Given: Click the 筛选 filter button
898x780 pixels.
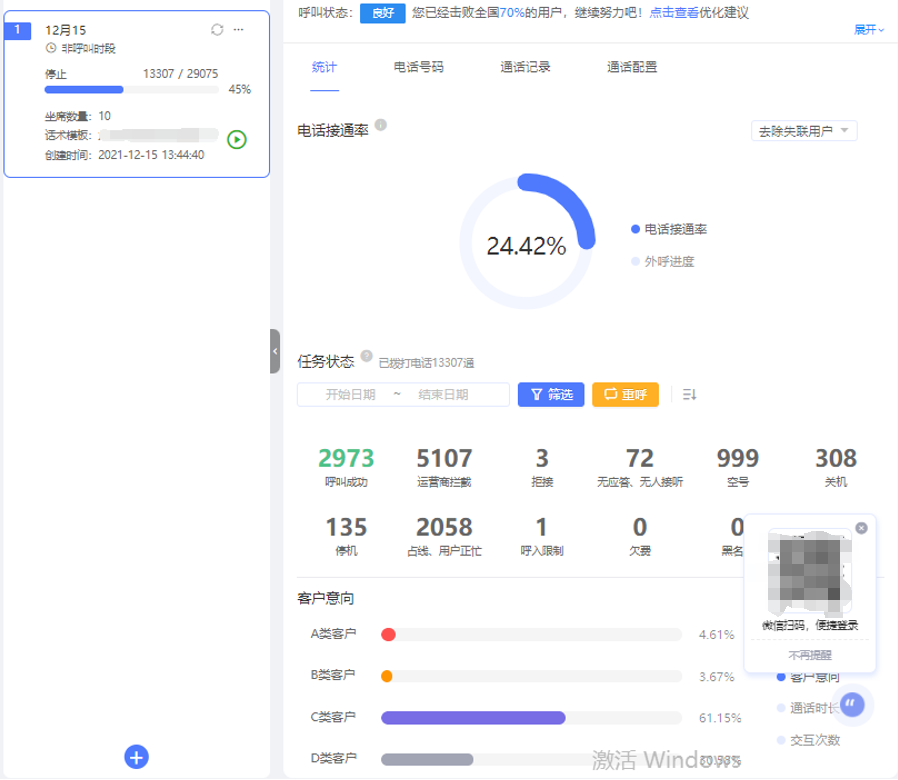Looking at the screenshot, I should (x=551, y=395).
